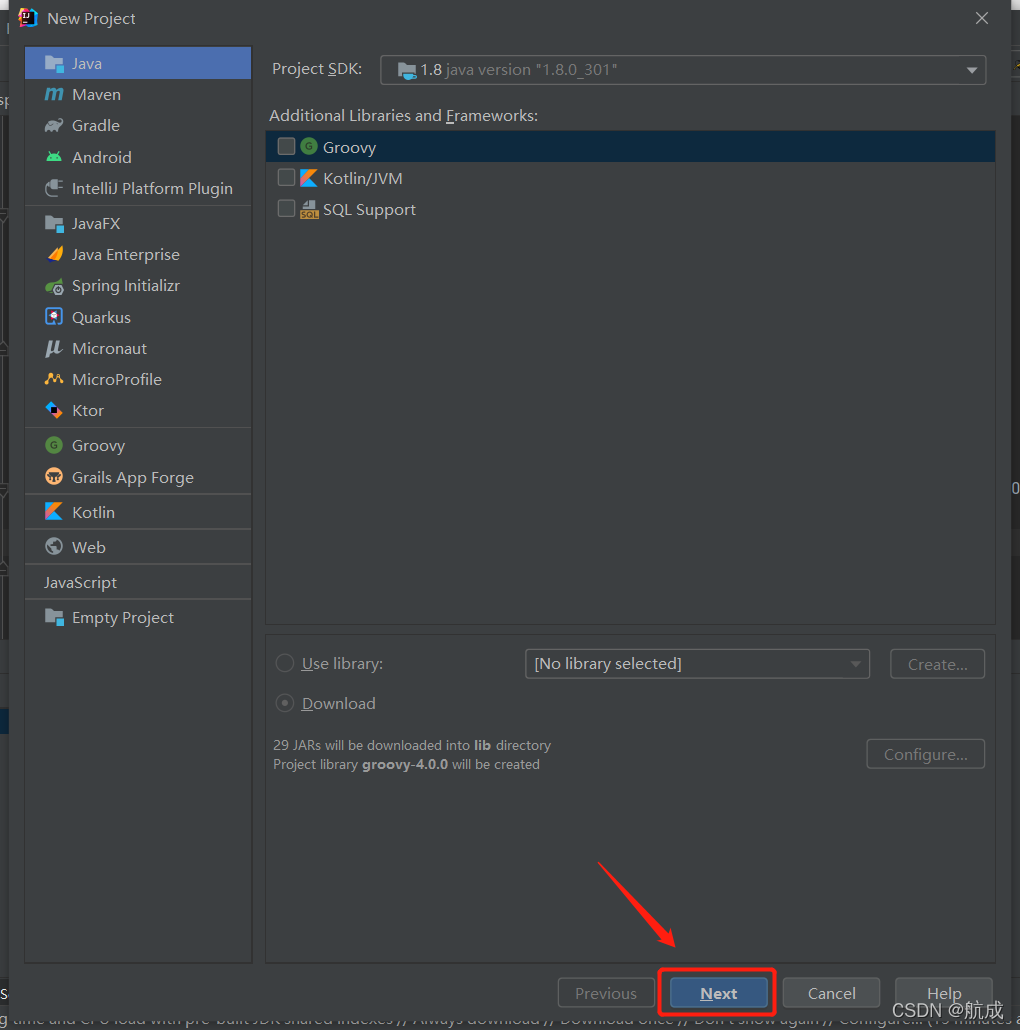Viewport: 1020px width, 1030px height.
Task: Open the Project SDK dropdown arrow
Action: (x=971, y=70)
